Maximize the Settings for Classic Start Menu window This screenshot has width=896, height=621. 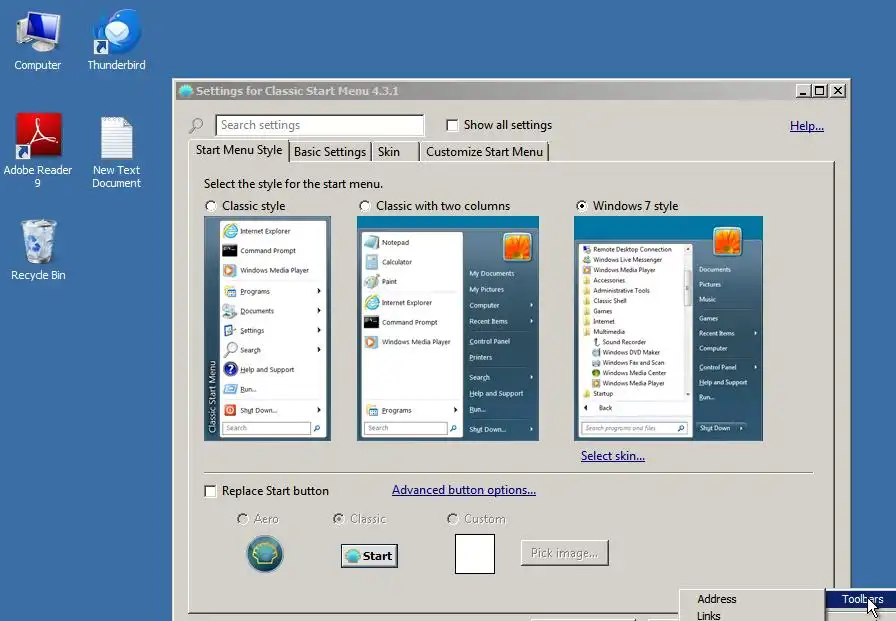point(819,91)
